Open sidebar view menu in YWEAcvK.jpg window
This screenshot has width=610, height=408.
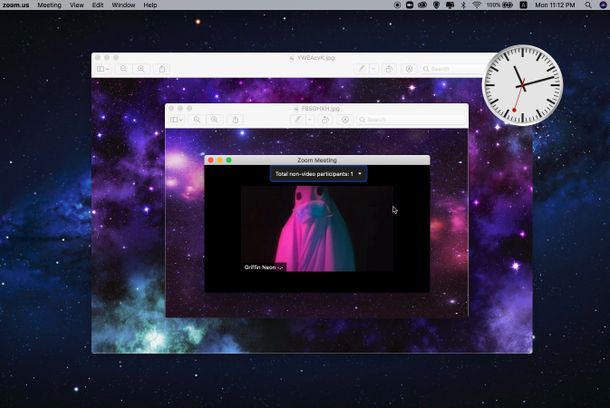(103, 69)
